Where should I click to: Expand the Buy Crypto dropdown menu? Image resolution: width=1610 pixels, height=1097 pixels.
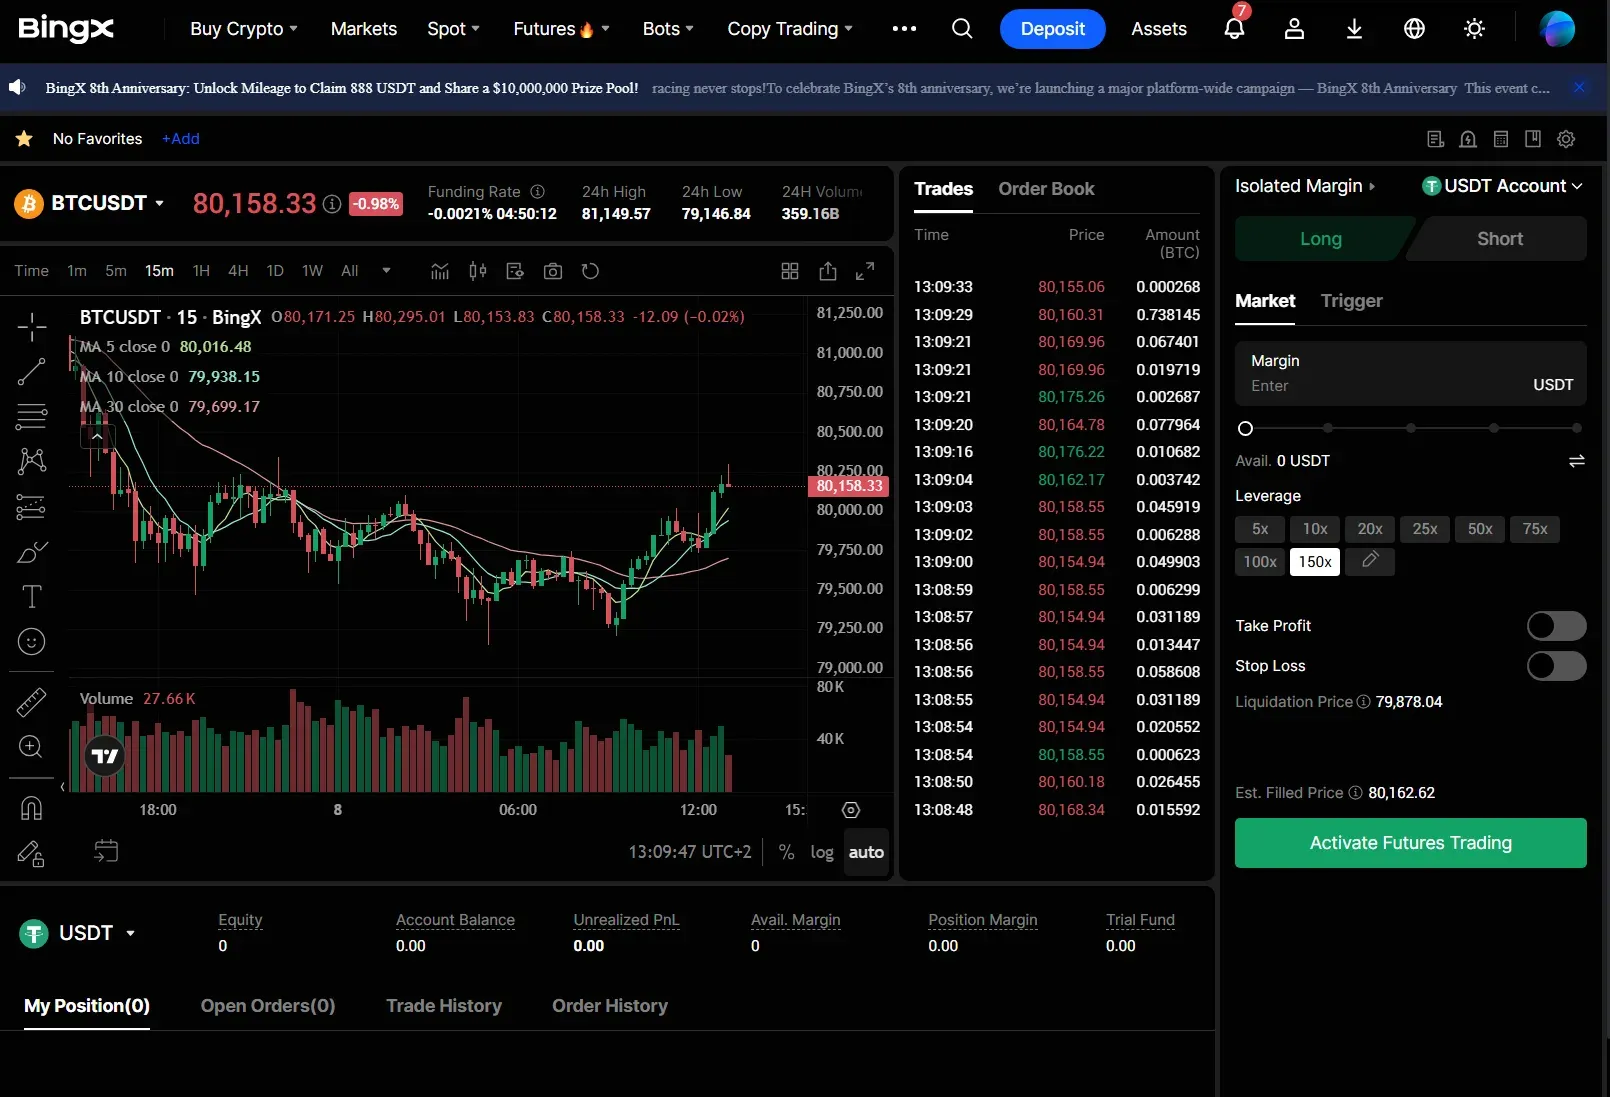click(x=244, y=29)
